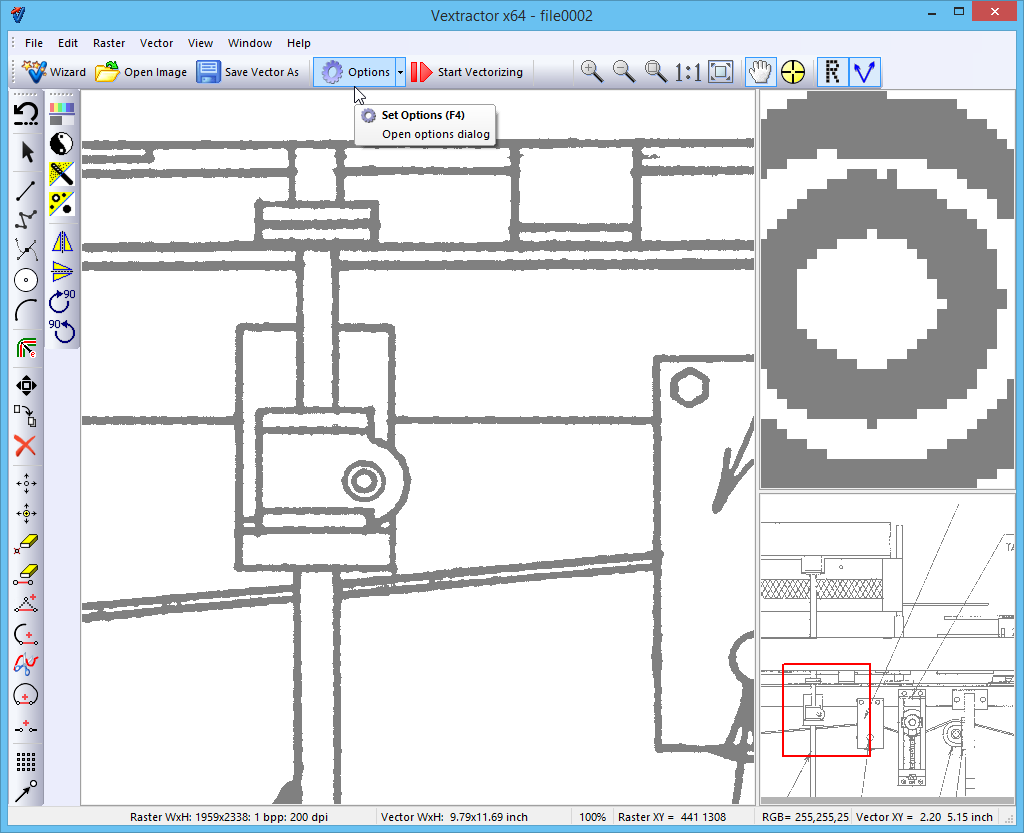Open the Vector menu
The height and width of the screenshot is (833, 1024).
tap(156, 43)
